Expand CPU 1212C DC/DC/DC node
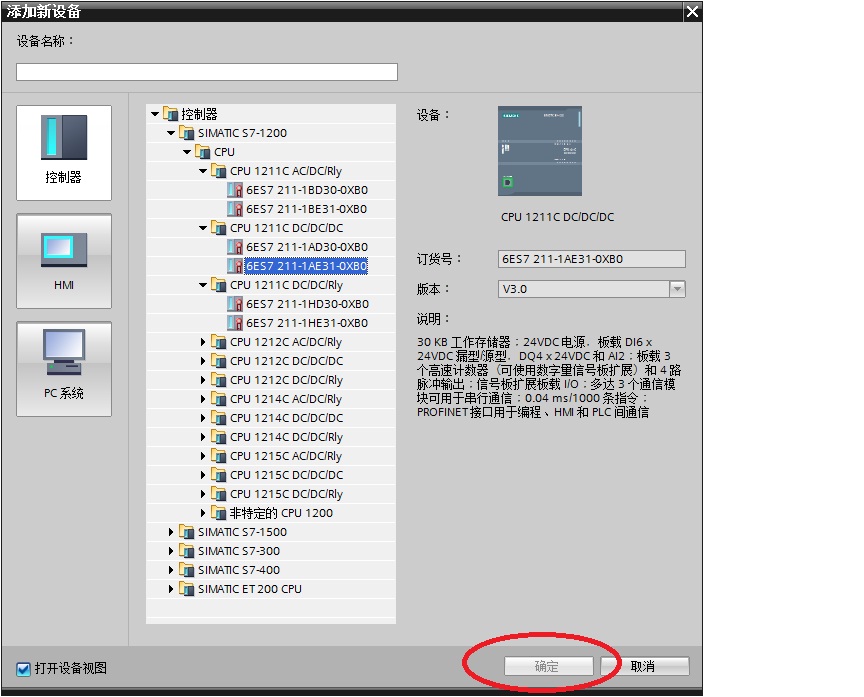The width and height of the screenshot is (864, 697). point(203,361)
